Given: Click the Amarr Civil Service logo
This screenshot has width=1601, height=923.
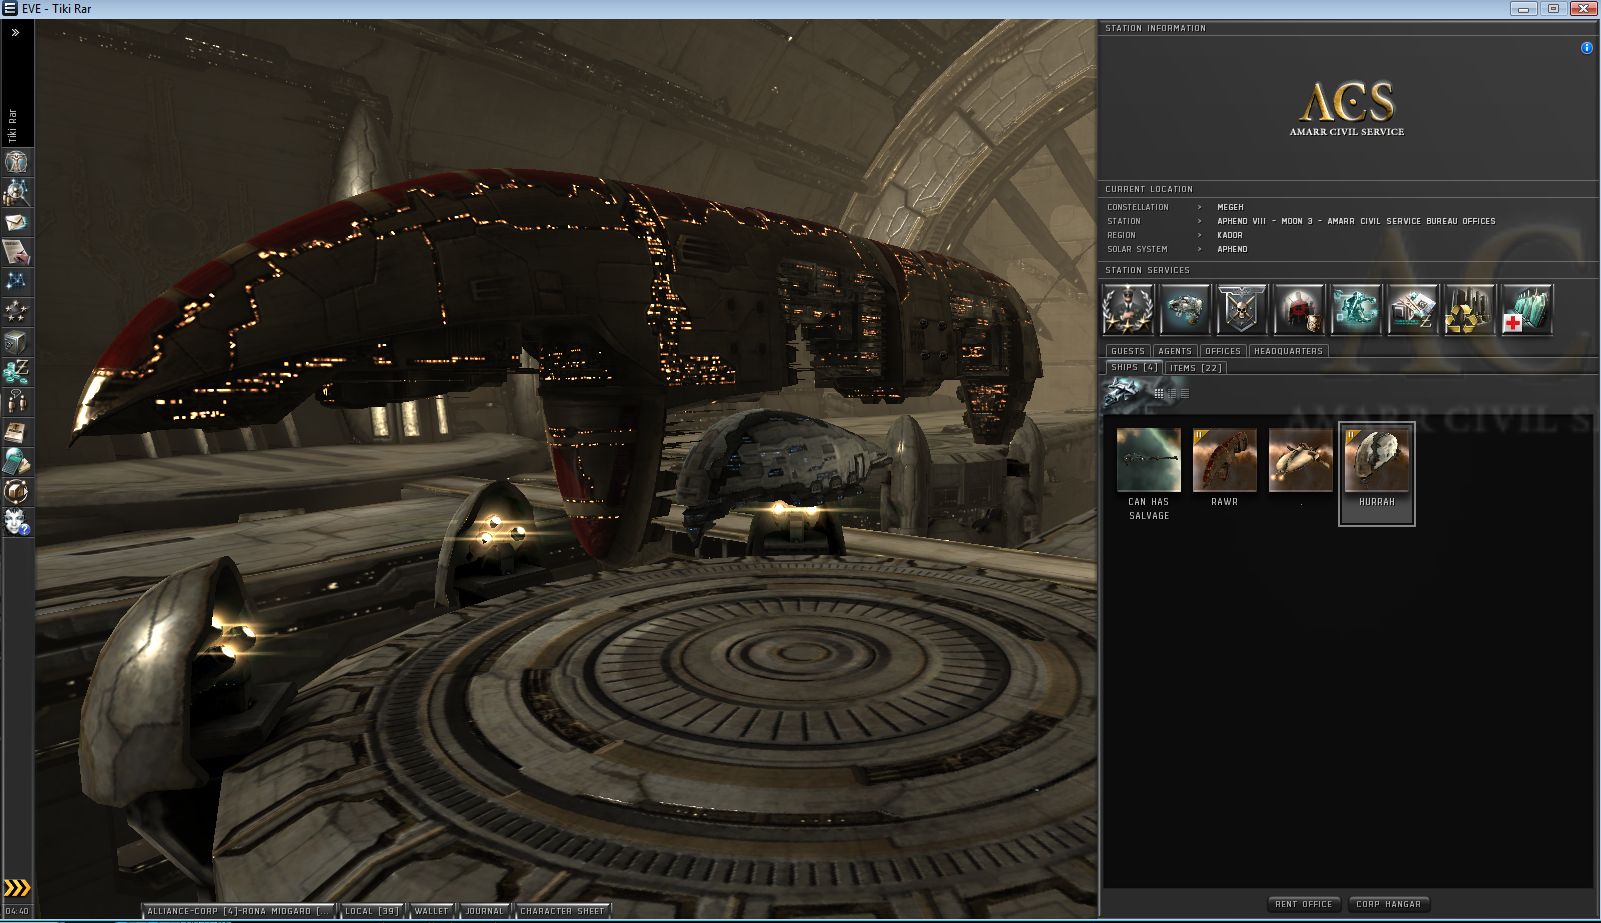Looking at the screenshot, I should 1347,109.
